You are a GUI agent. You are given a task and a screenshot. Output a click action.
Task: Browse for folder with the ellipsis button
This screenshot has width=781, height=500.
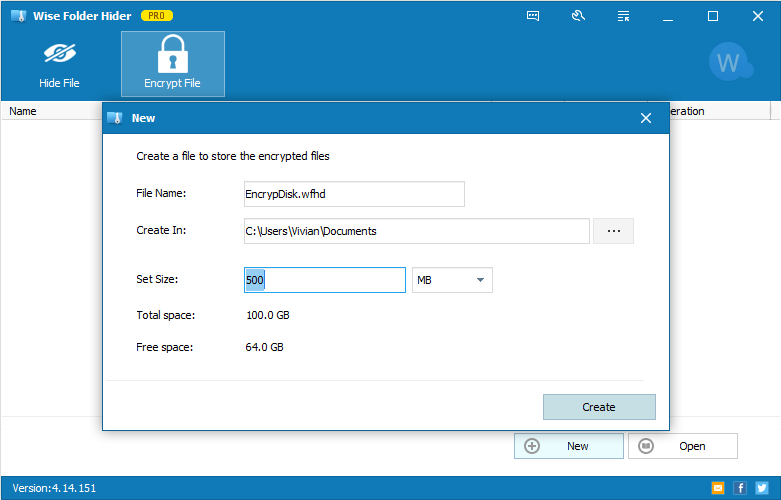pyautogui.click(x=614, y=231)
